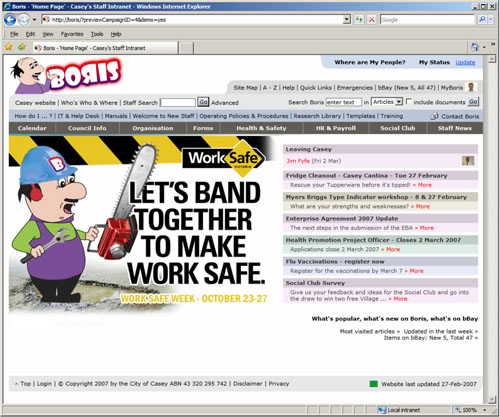Open the Calendar navigation tab
This screenshot has width=500, height=417.
[32, 128]
